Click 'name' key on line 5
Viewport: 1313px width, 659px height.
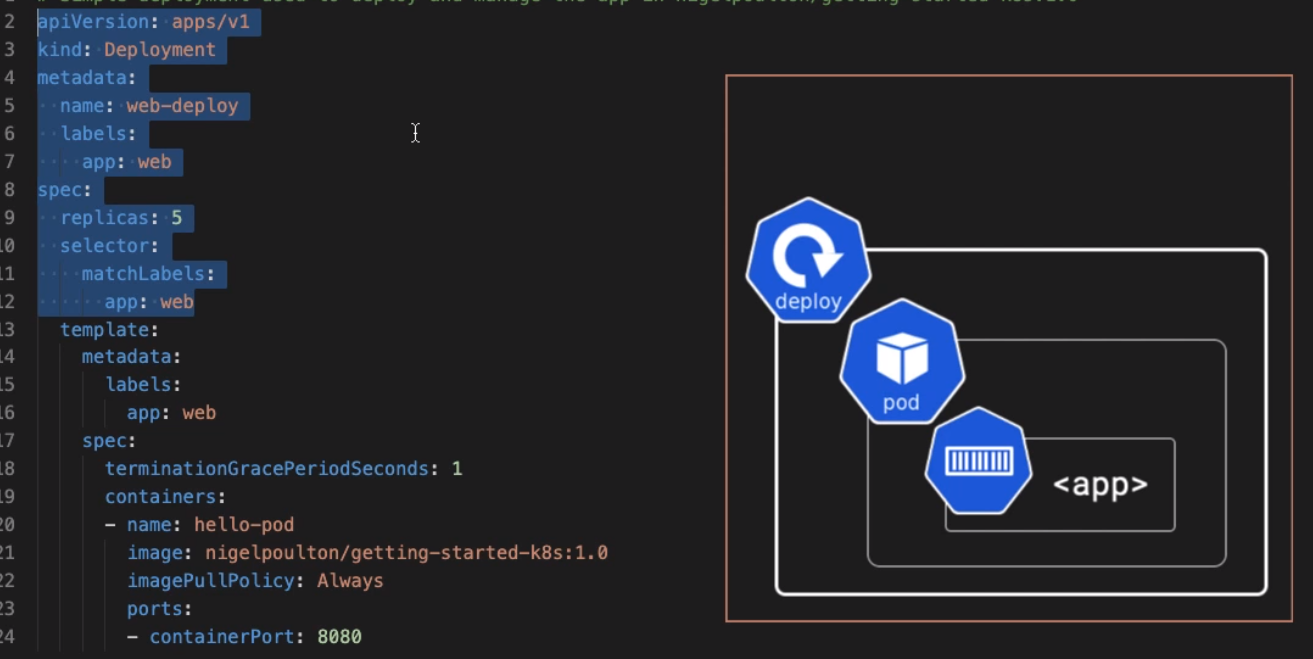[82, 105]
